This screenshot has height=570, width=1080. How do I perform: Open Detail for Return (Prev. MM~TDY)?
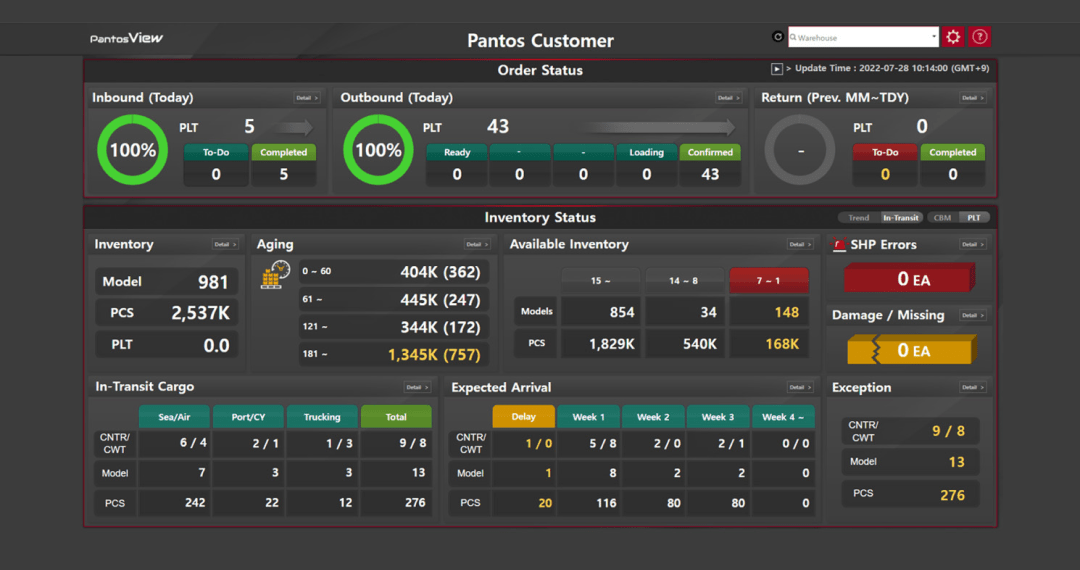[973, 98]
